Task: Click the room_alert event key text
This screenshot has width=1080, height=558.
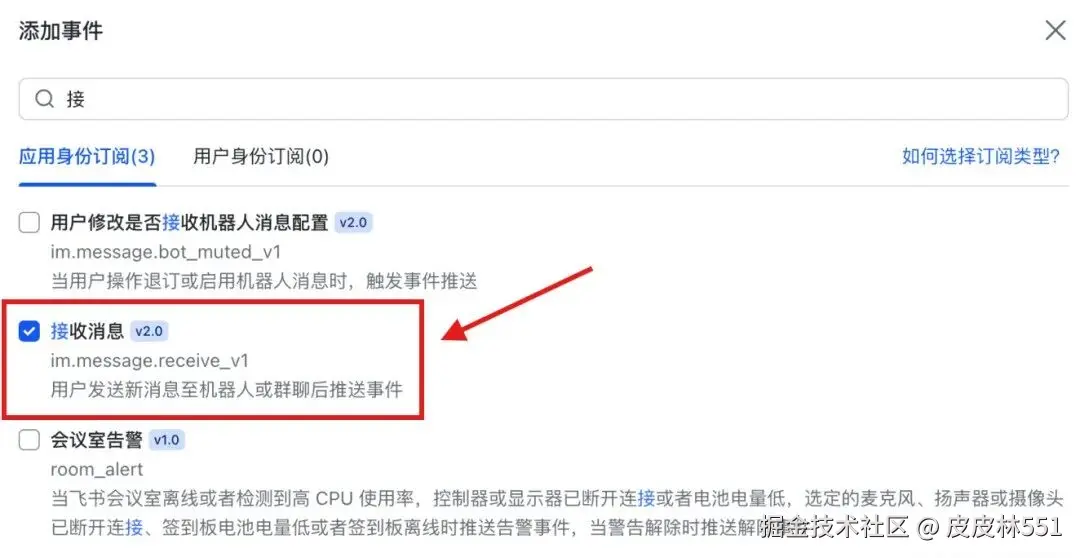Action: pyautogui.click(x=97, y=469)
